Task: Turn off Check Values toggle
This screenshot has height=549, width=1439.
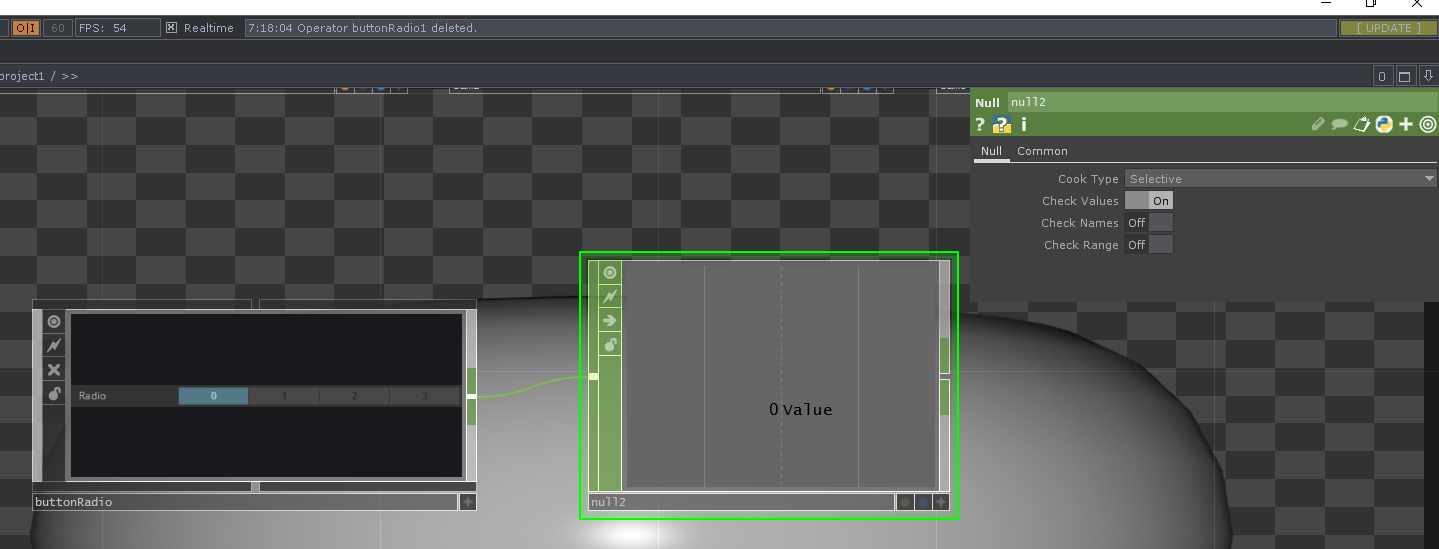Action: point(1148,201)
